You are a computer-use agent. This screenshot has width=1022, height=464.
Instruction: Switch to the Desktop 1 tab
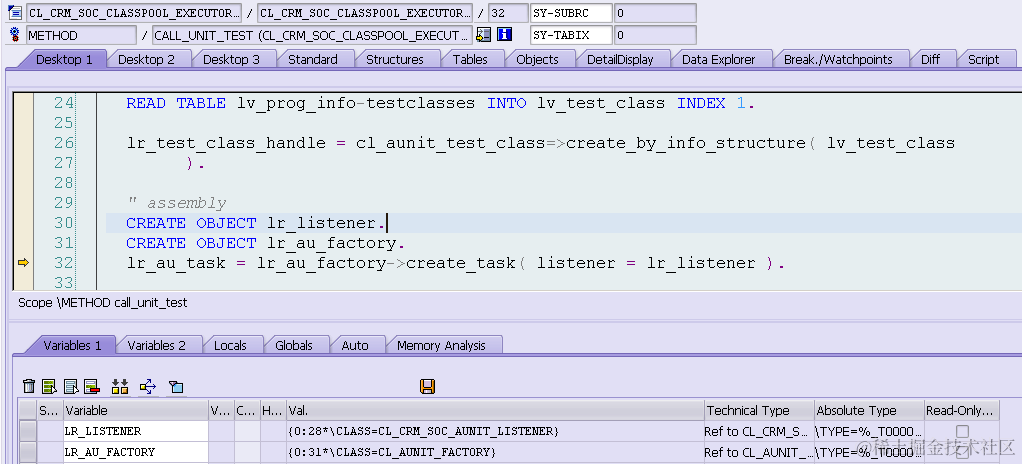coord(64,59)
